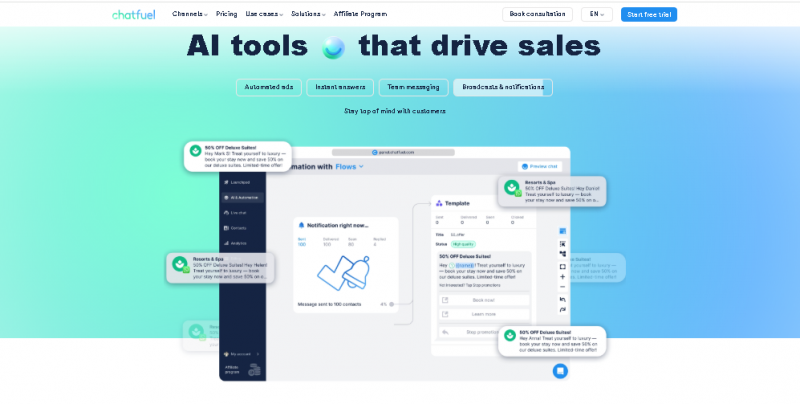Viewport: 800px width, 404px height.
Task: Expand the Use cases dropdown
Action: [264, 14]
